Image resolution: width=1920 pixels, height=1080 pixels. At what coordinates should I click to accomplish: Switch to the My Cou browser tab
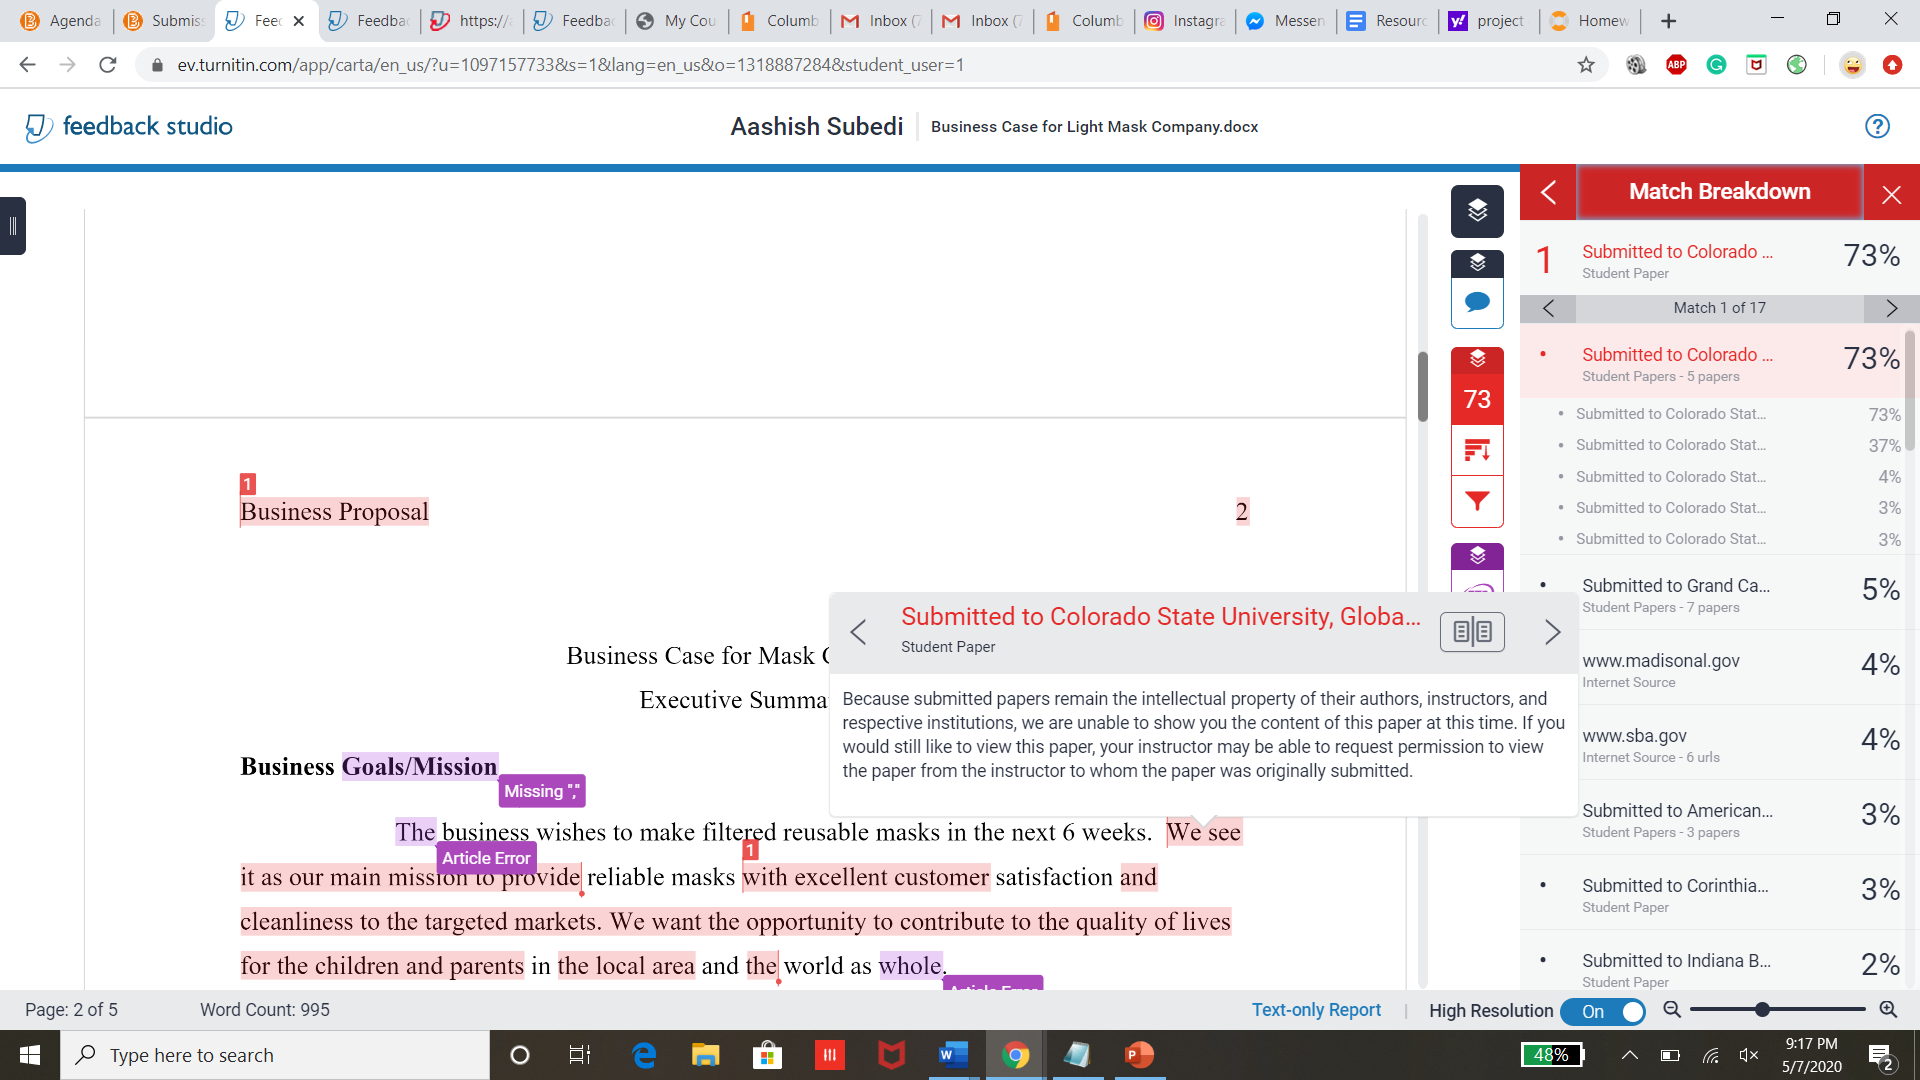pyautogui.click(x=676, y=20)
